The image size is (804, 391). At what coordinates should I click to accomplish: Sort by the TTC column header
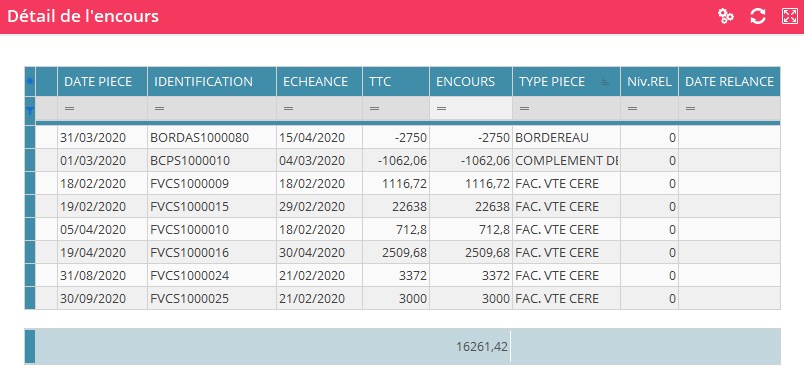tap(396, 81)
